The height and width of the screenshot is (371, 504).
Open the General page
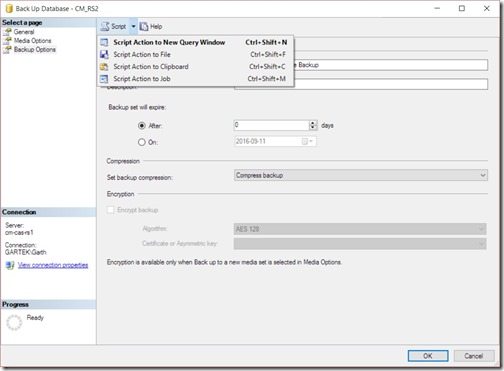tap(24, 32)
